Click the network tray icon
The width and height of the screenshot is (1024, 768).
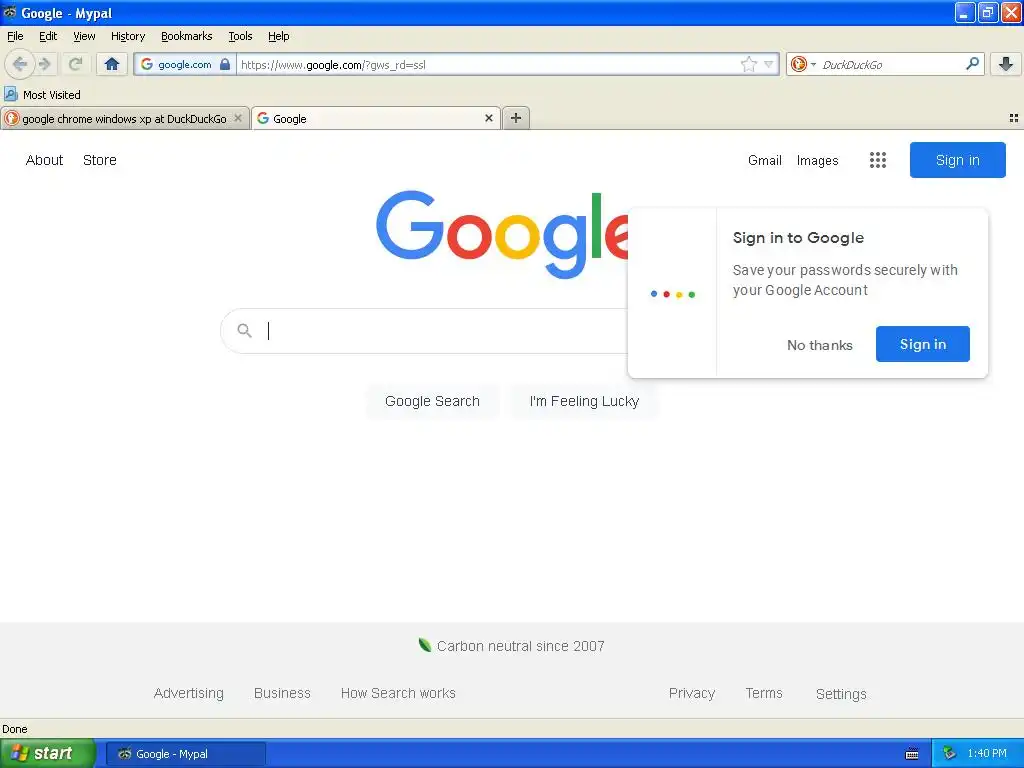pos(949,754)
